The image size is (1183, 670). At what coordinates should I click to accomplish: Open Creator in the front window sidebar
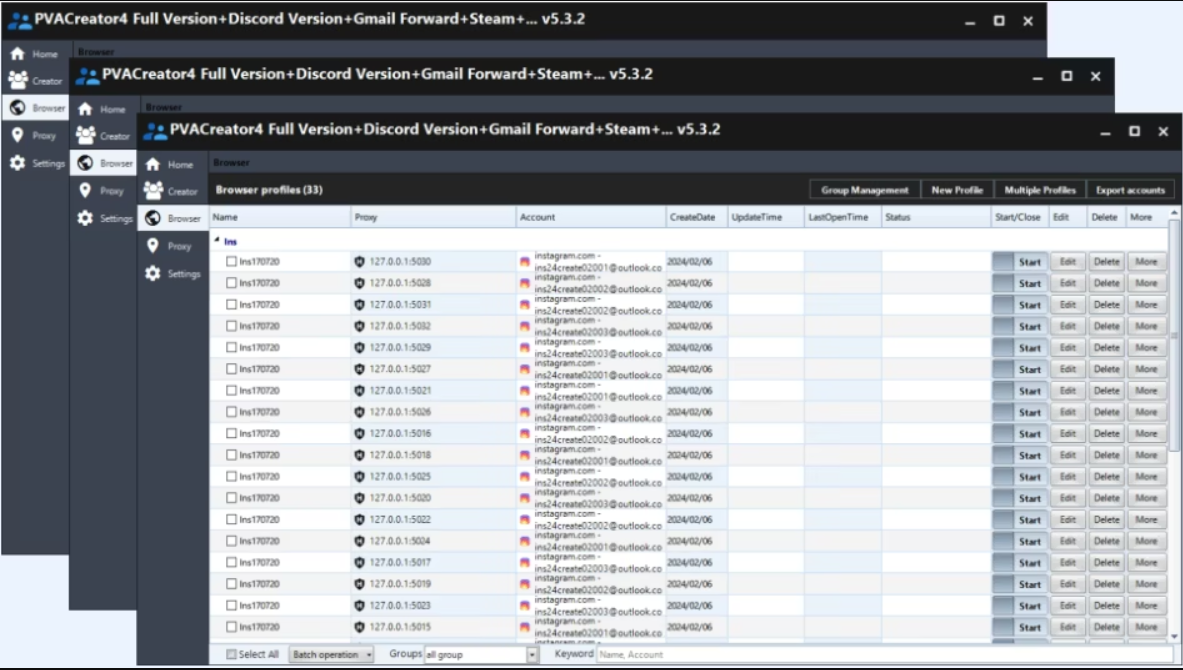coord(173,191)
